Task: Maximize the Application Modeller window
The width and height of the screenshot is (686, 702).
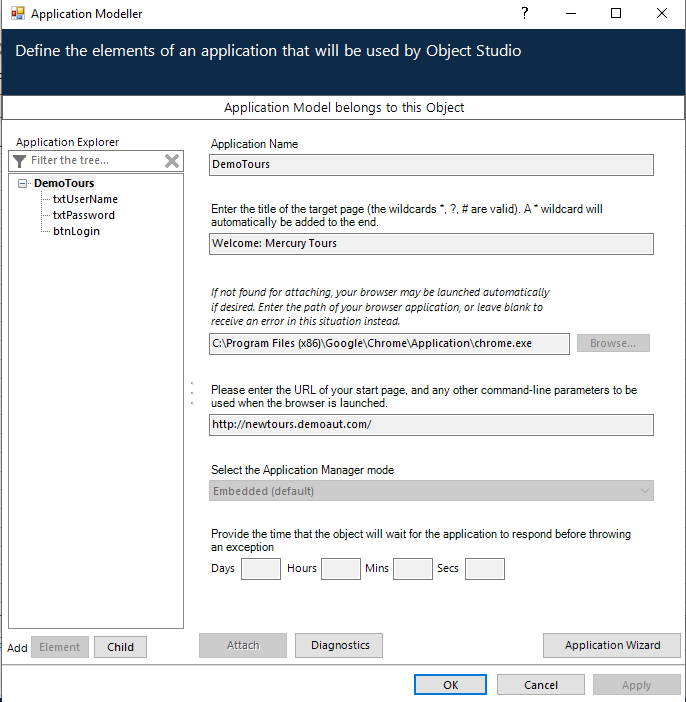Action: pyautogui.click(x=616, y=13)
